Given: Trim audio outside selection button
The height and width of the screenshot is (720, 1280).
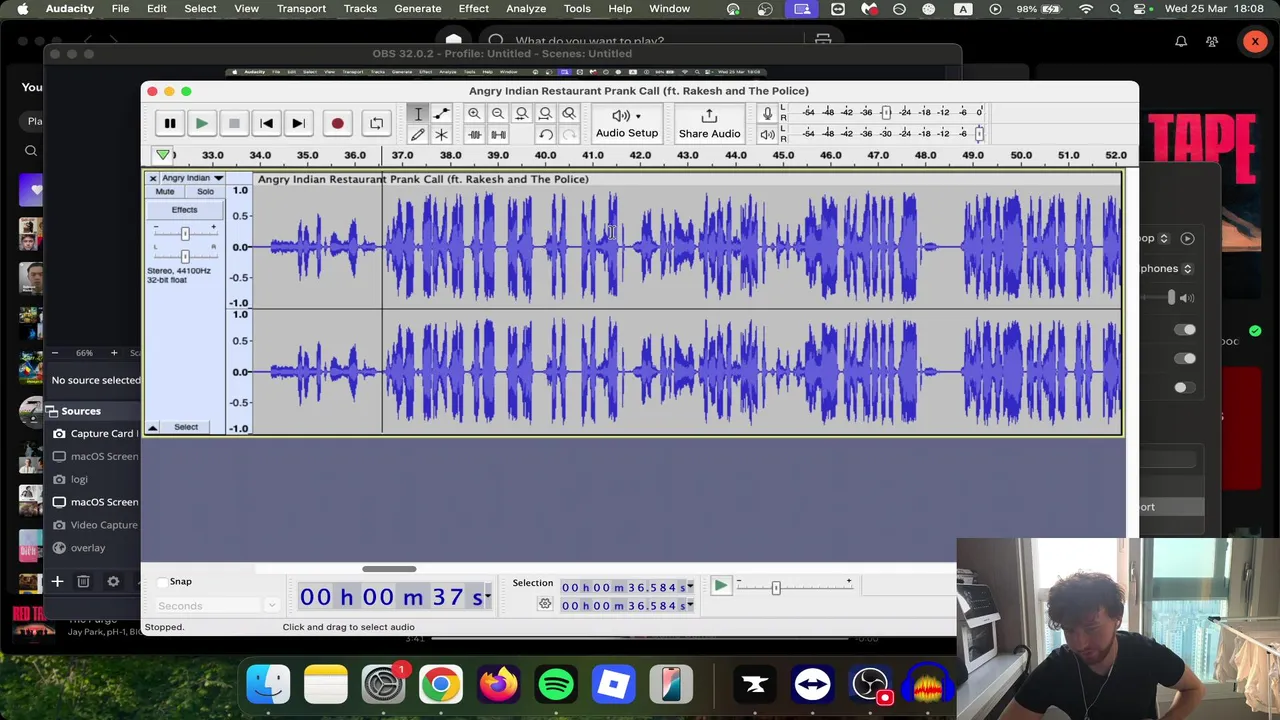Looking at the screenshot, I should pyautogui.click(x=474, y=134).
